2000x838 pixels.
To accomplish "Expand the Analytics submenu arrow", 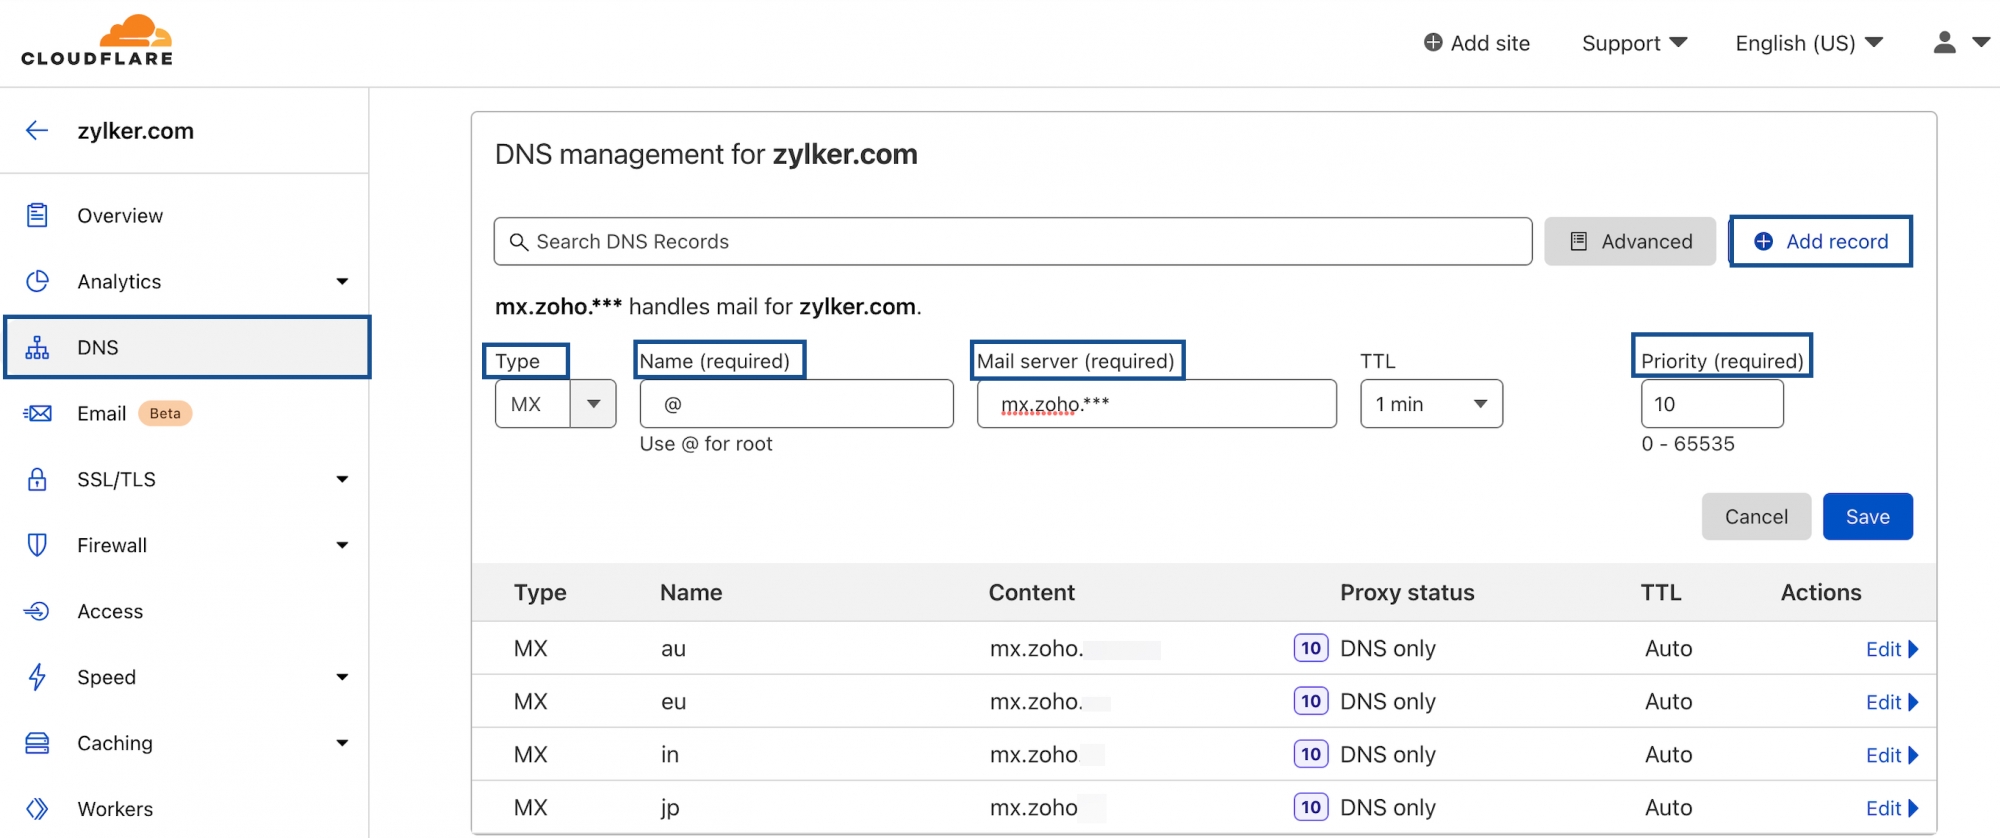I will point(342,282).
